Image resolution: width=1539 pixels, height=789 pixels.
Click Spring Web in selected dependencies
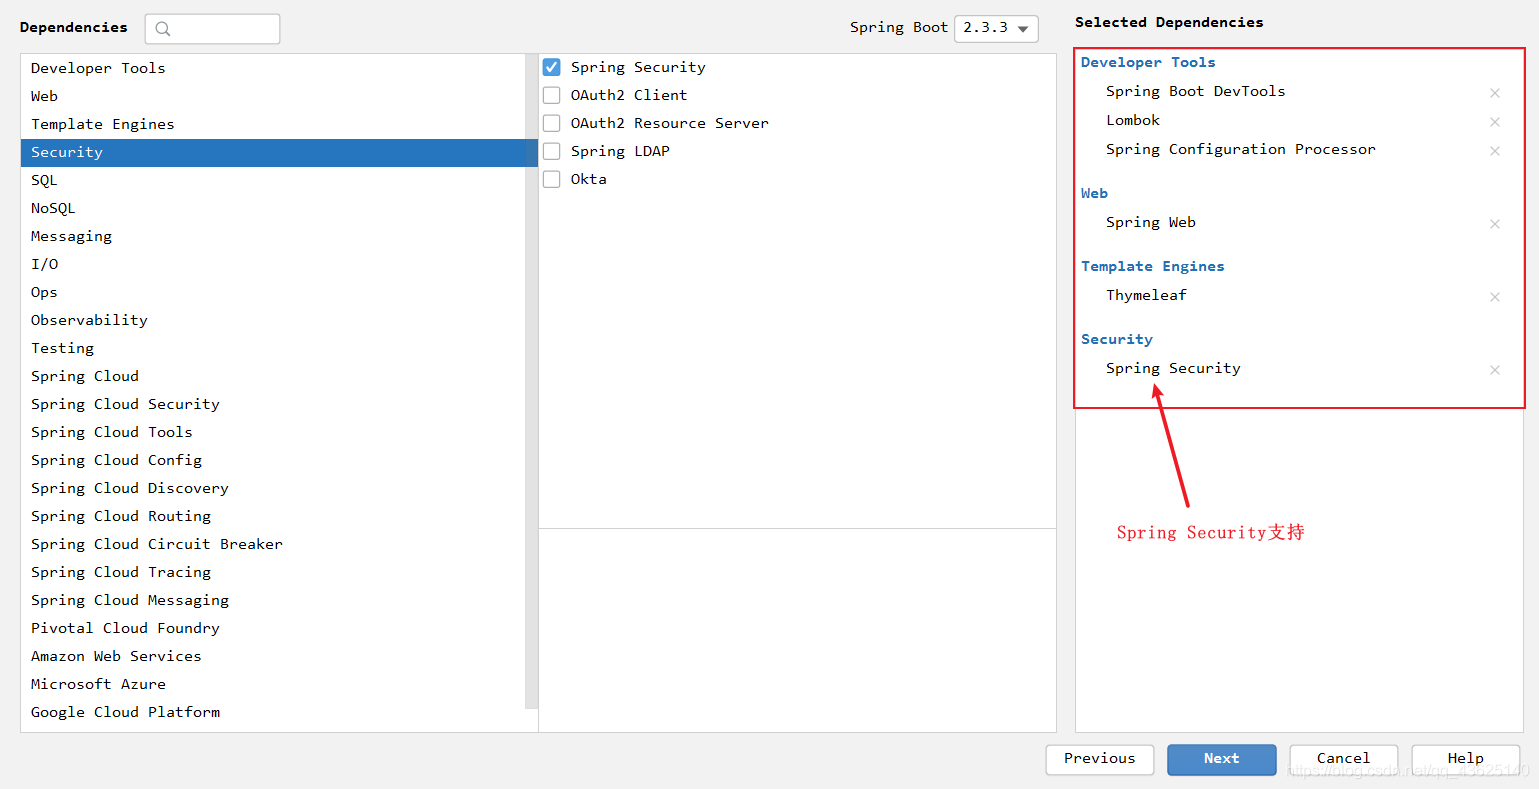[1151, 222]
